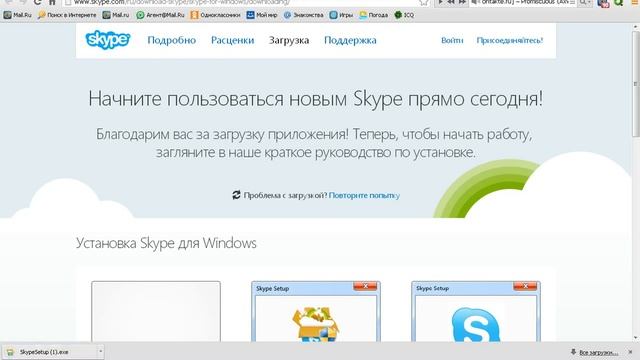
Task: Click the refresh arrows icon beside Проблема с загрузкой
Action: 236,195
